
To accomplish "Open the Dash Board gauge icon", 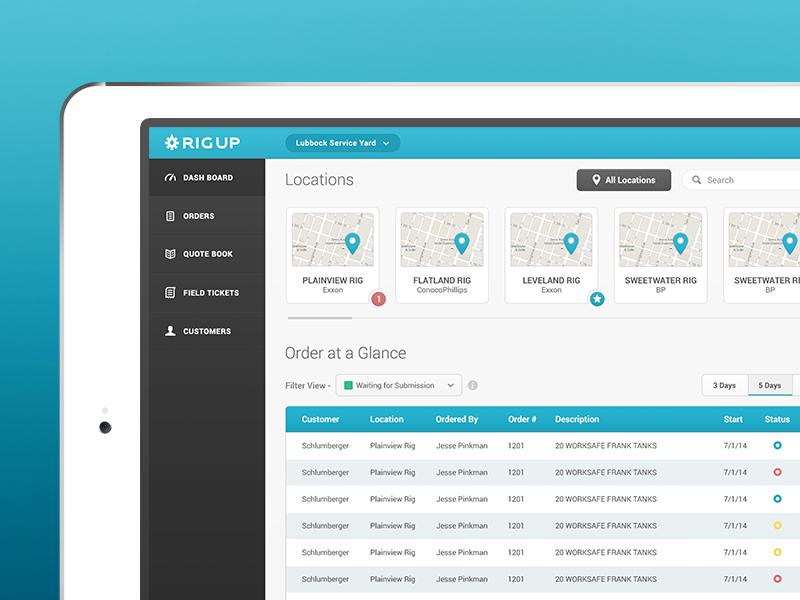I will pos(170,178).
